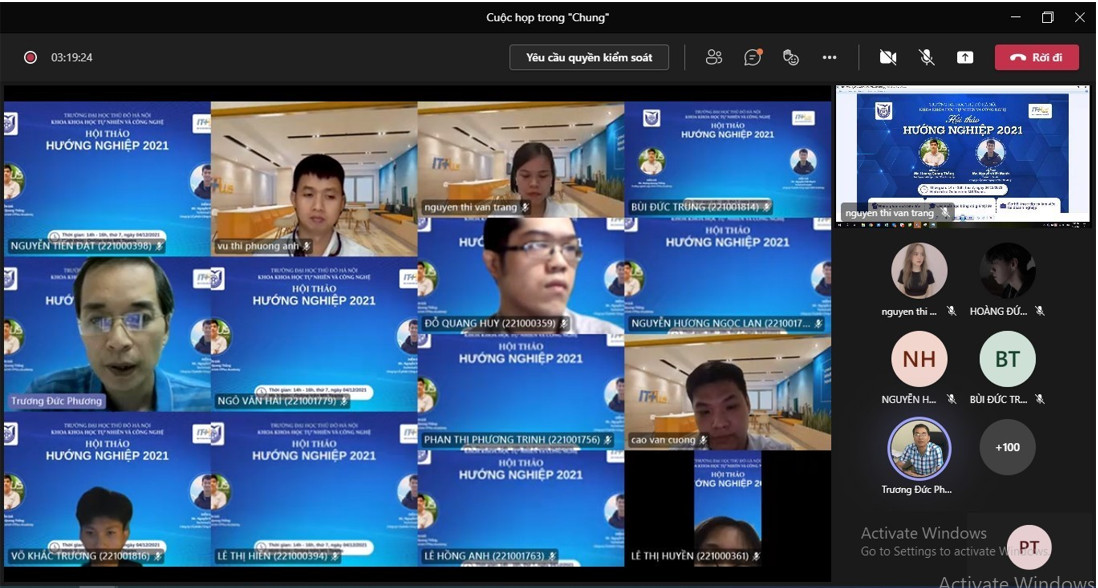Select the shared screen thumbnail of nguyen thi van trang
1098x588 pixels.
pos(962,153)
